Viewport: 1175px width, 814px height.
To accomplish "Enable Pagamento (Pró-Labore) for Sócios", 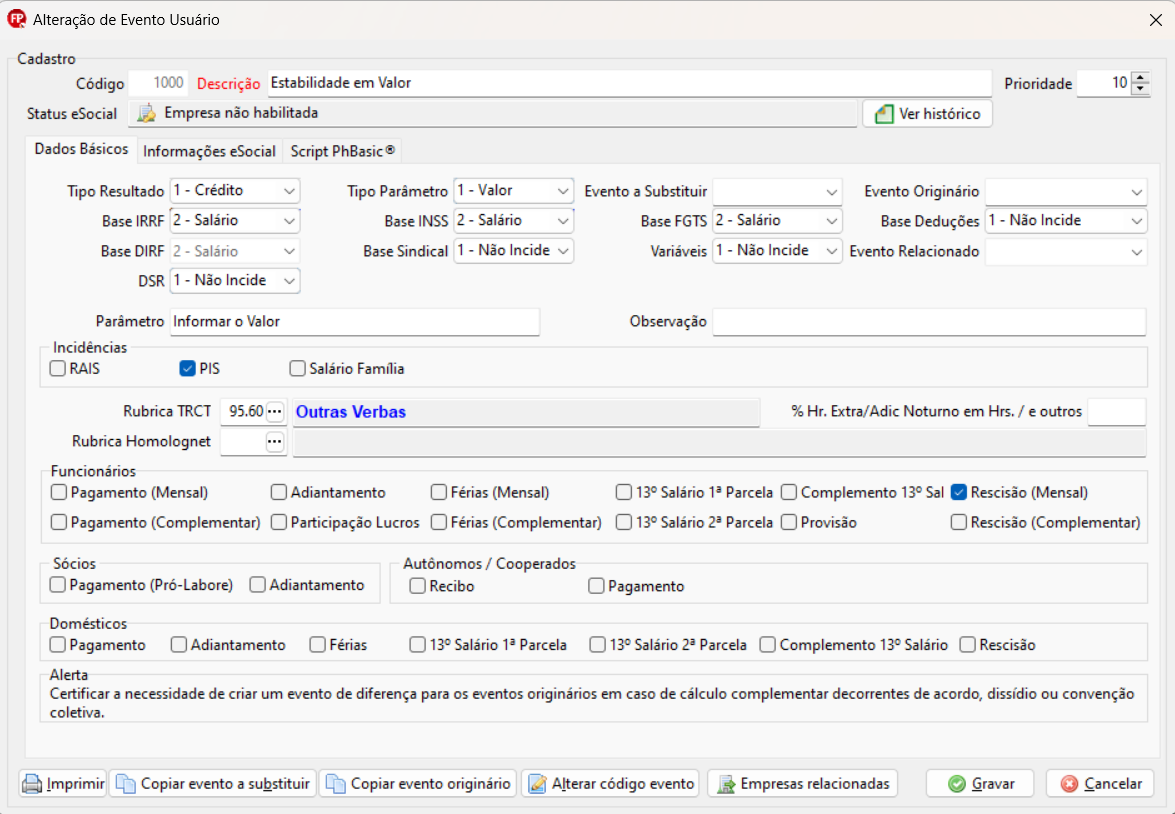I will coord(58,585).
